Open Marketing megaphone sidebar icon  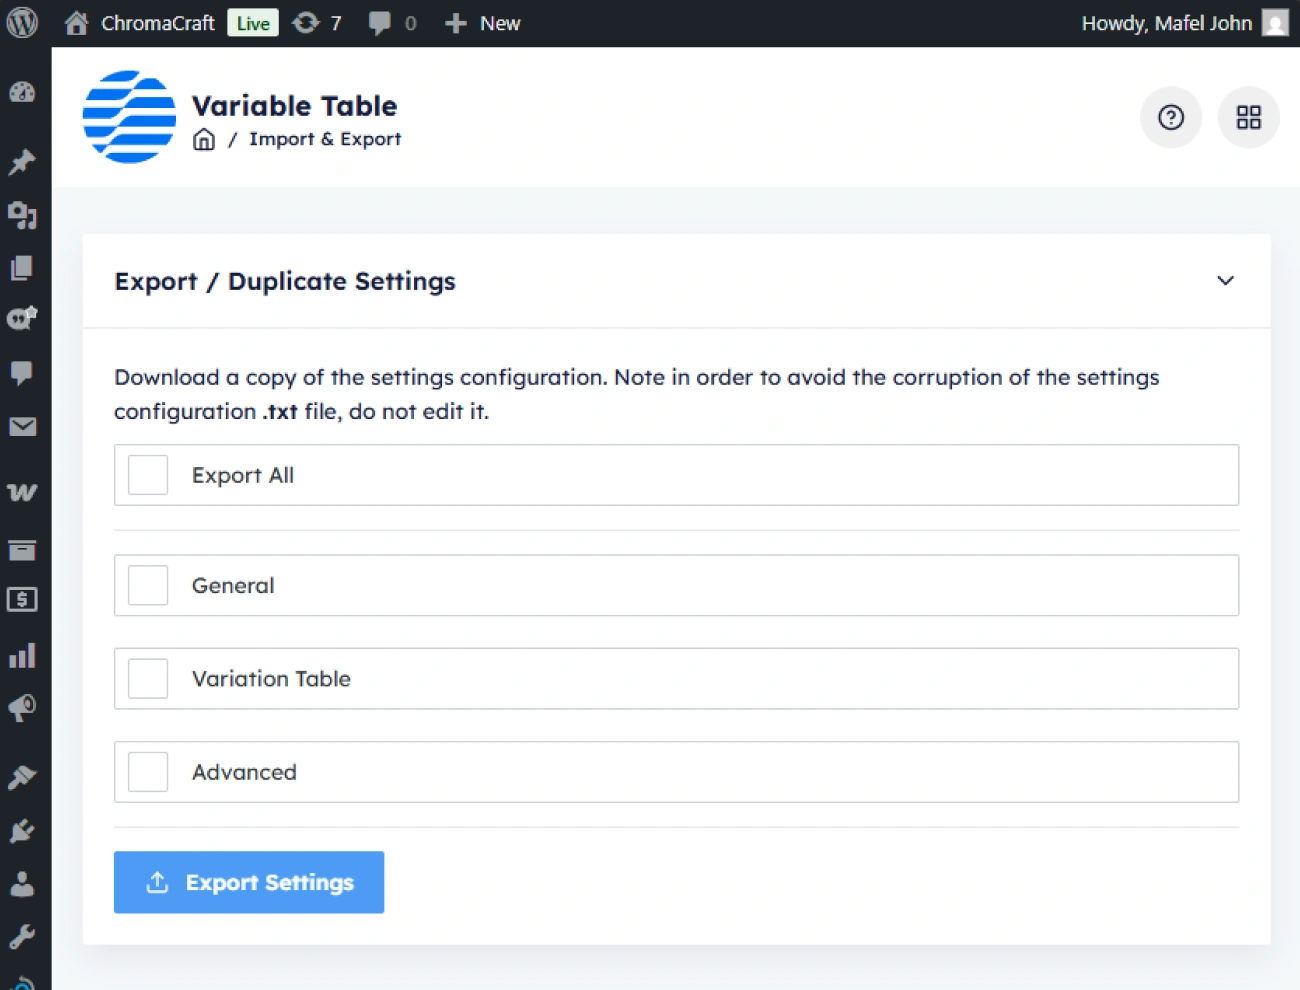click(22, 709)
